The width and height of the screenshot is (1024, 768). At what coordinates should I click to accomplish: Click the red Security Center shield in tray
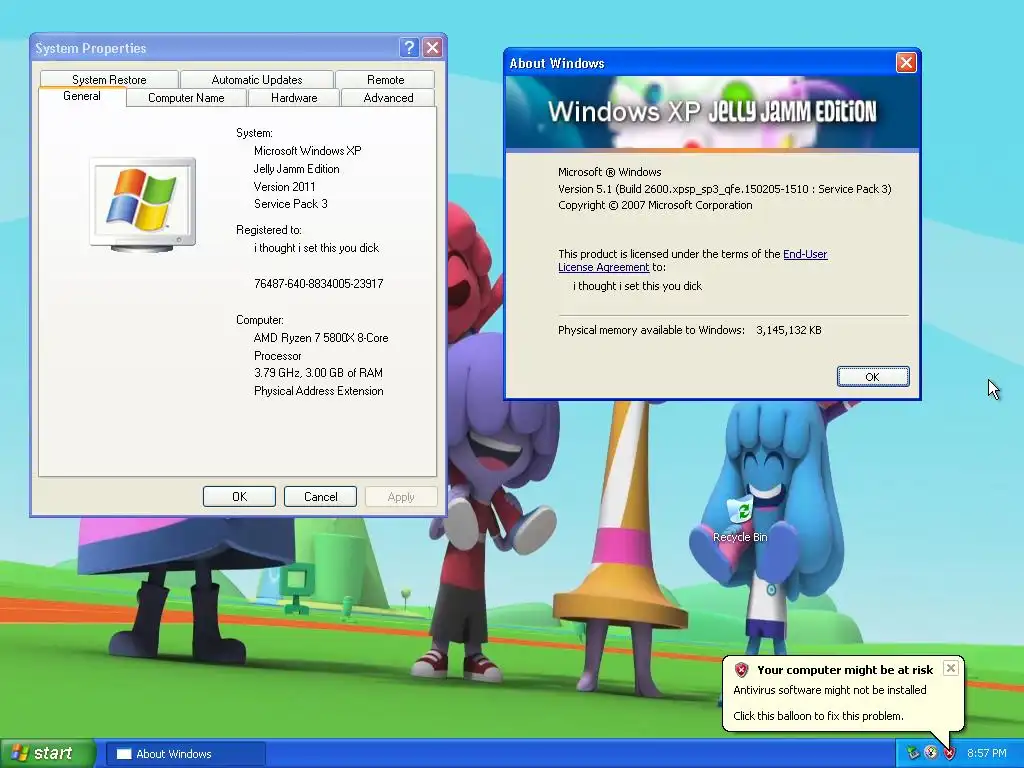click(949, 753)
